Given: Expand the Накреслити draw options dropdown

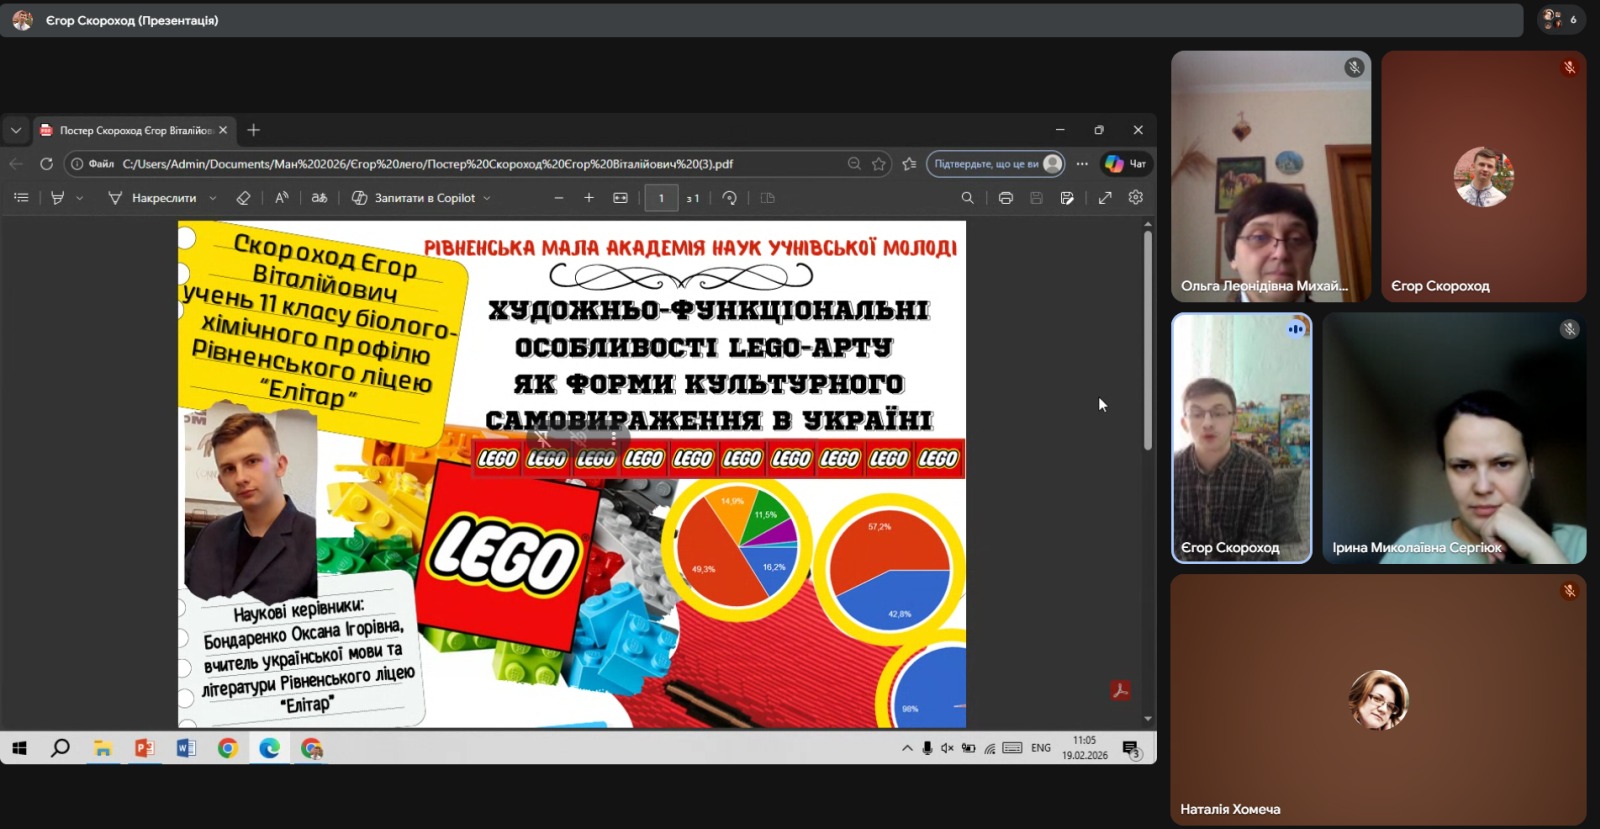Looking at the screenshot, I should point(213,198).
